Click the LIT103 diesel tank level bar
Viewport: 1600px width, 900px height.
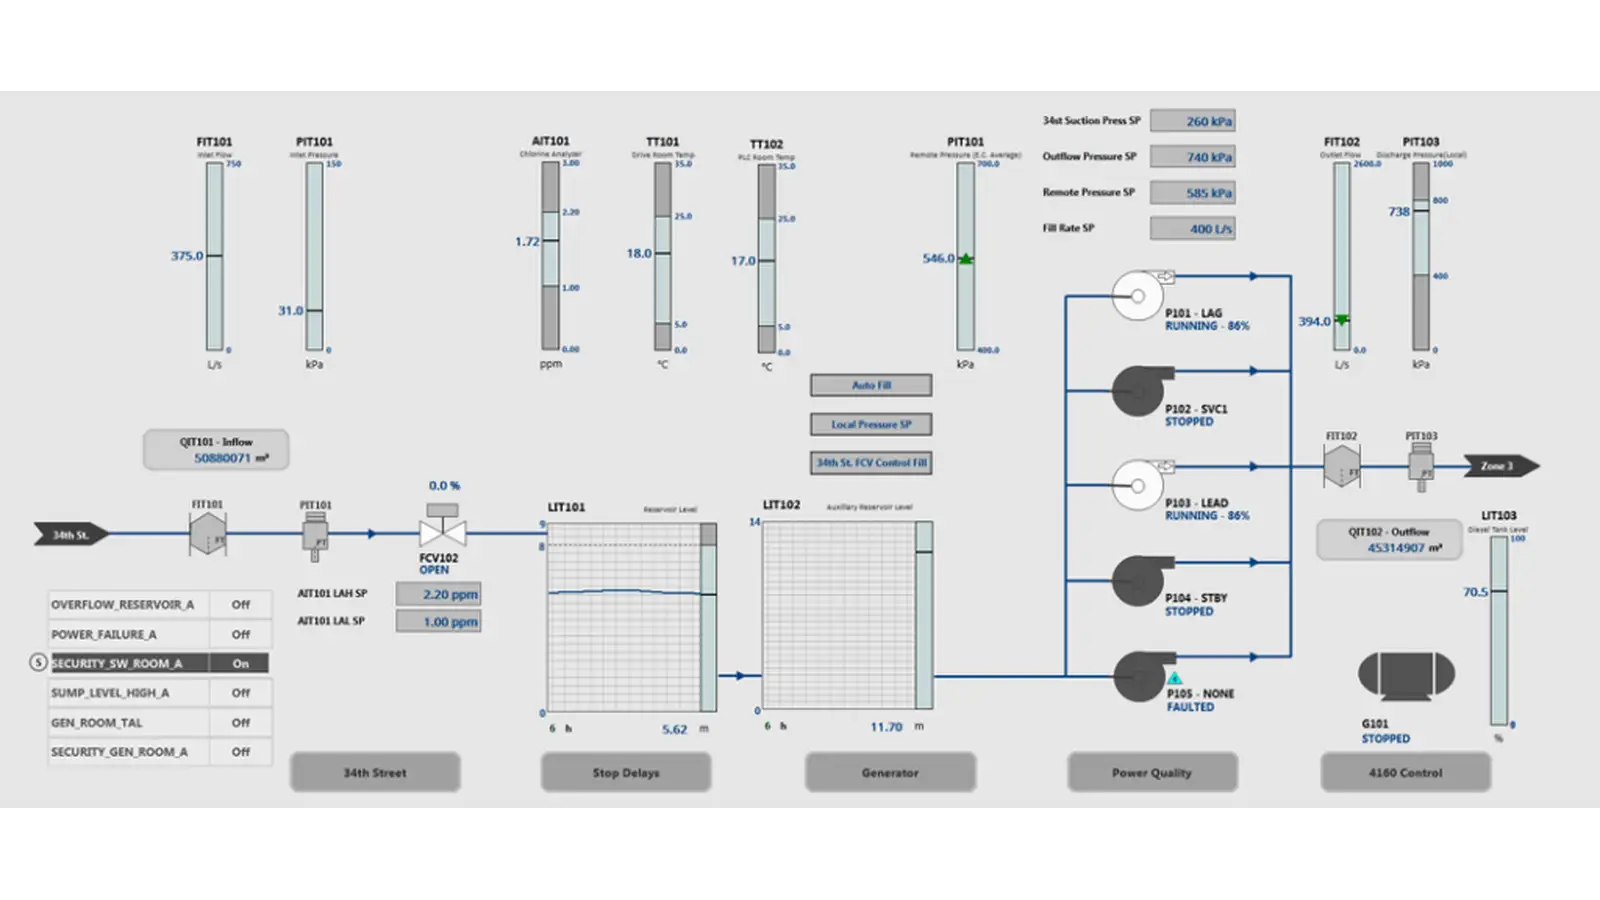1498,630
